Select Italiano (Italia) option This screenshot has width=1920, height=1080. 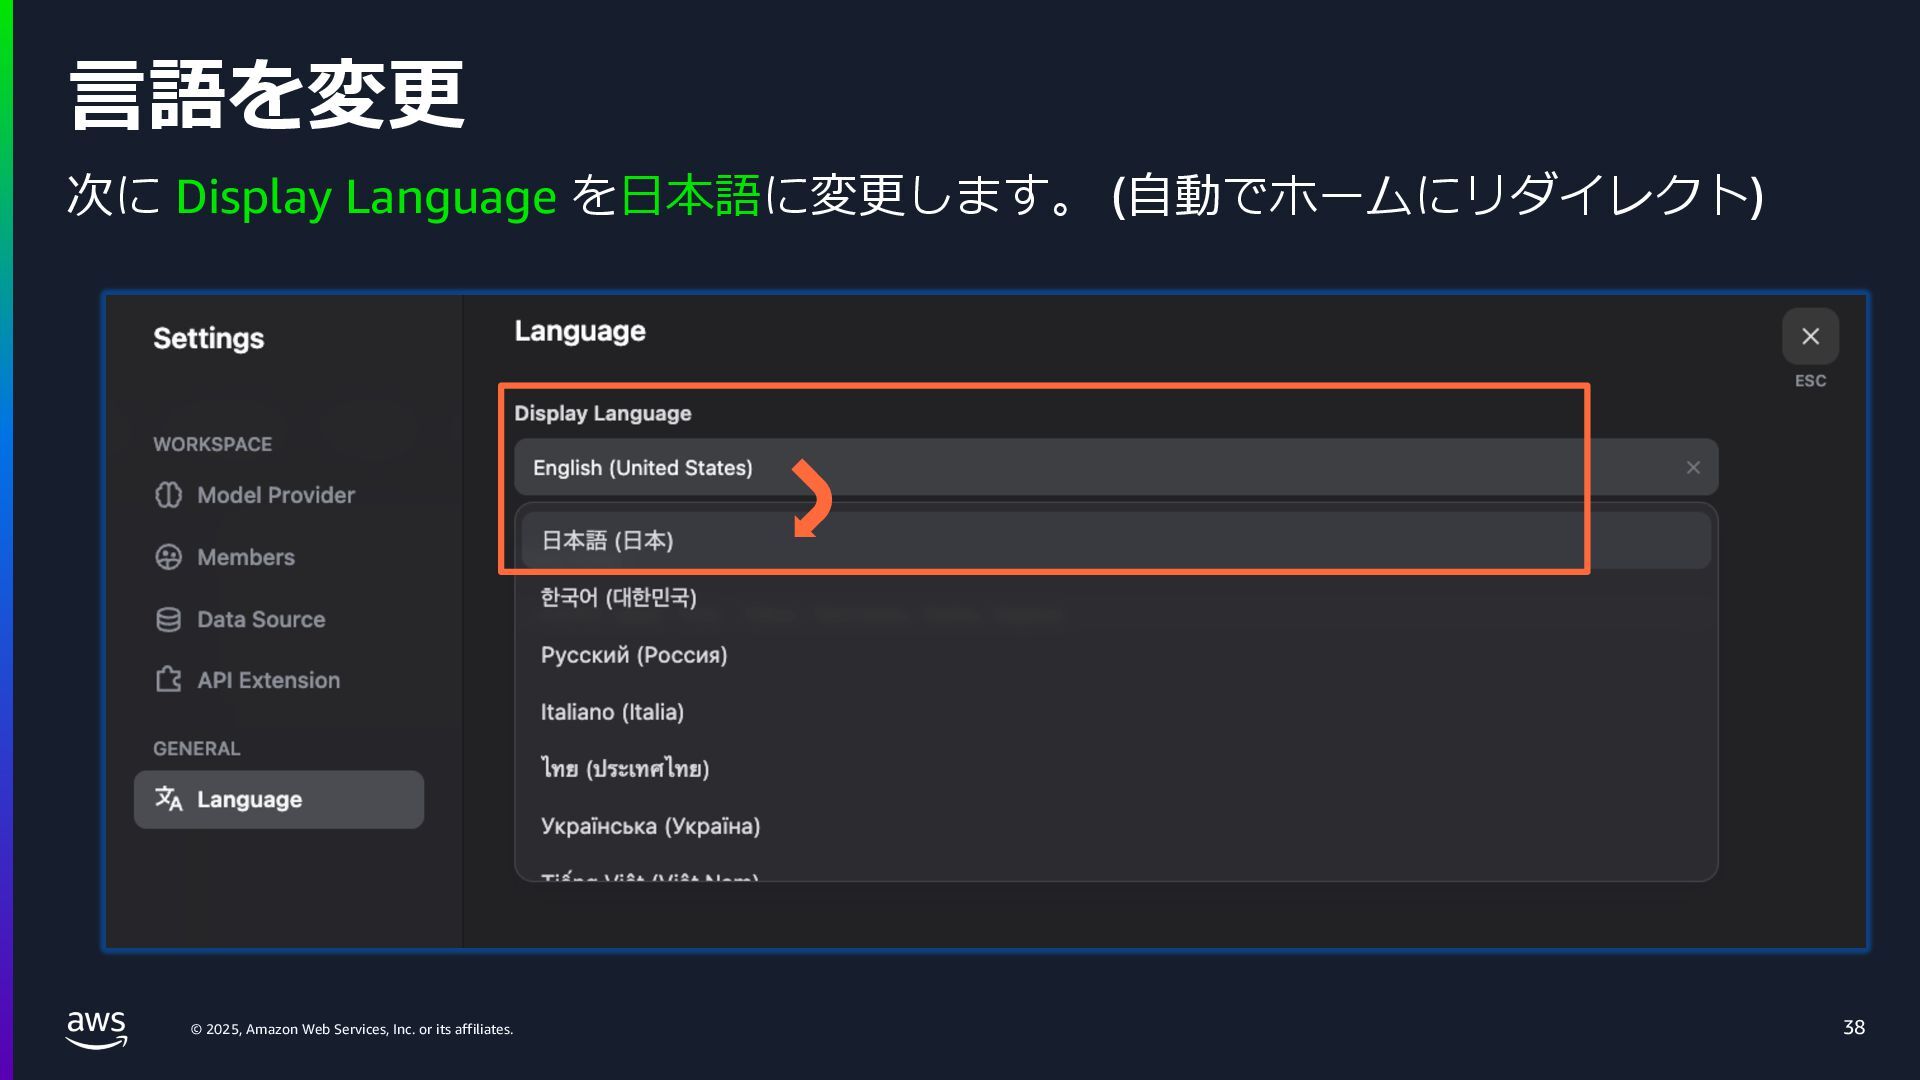[612, 712]
